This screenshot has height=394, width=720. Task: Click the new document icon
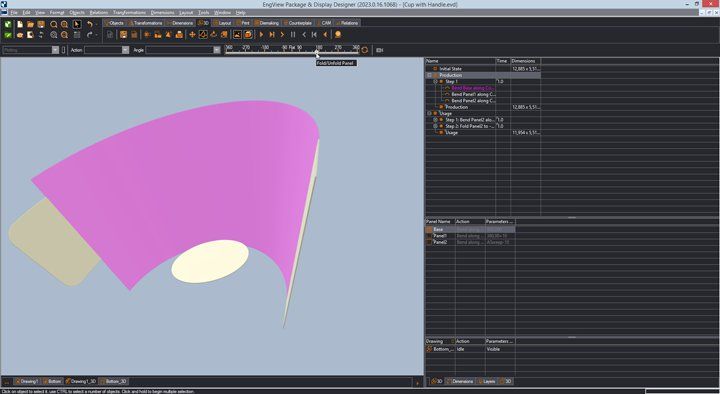(20, 24)
